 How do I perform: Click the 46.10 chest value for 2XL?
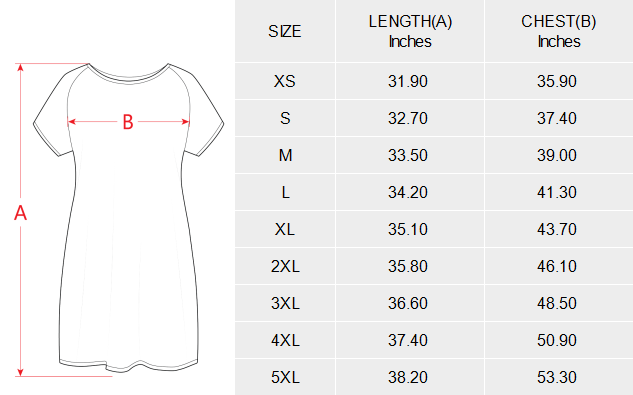pos(557,267)
